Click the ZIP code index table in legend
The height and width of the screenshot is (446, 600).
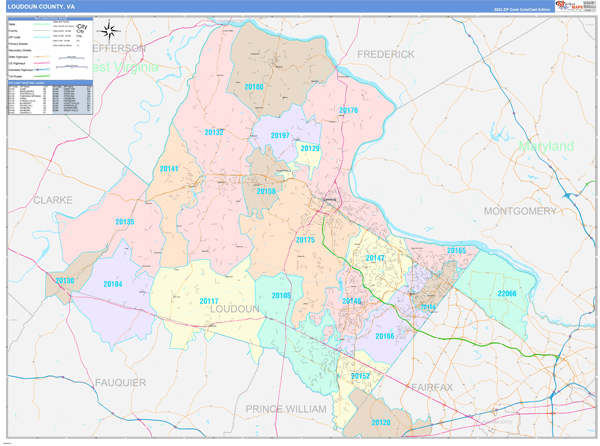click(50, 99)
